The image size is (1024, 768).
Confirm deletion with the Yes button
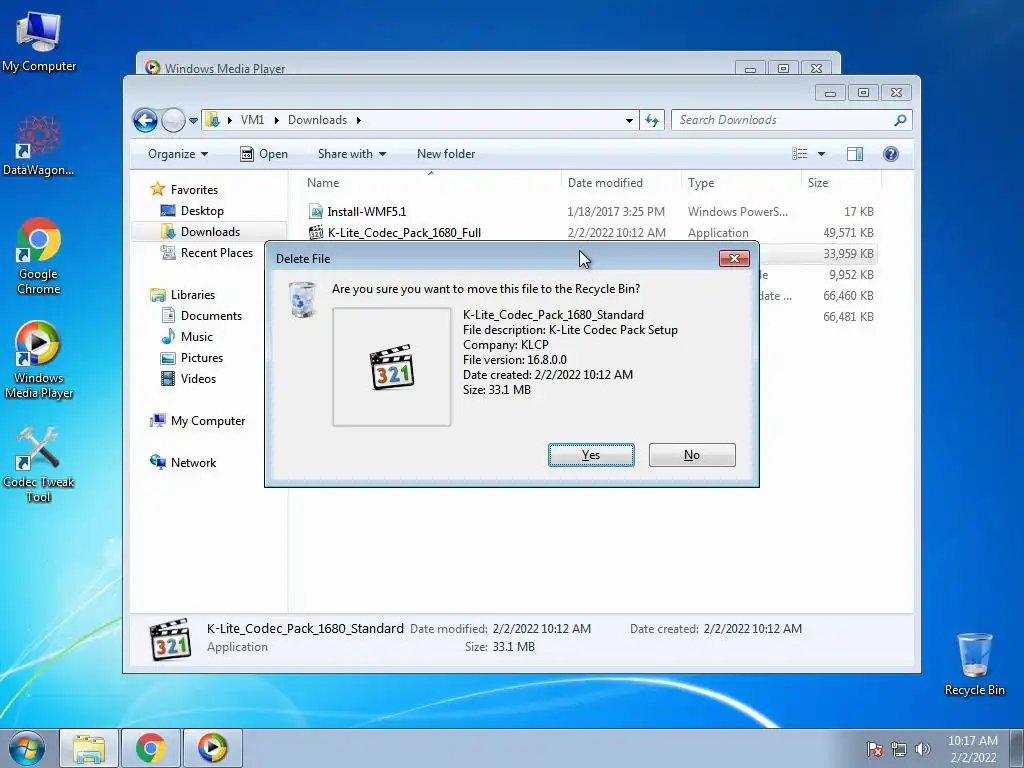591,455
